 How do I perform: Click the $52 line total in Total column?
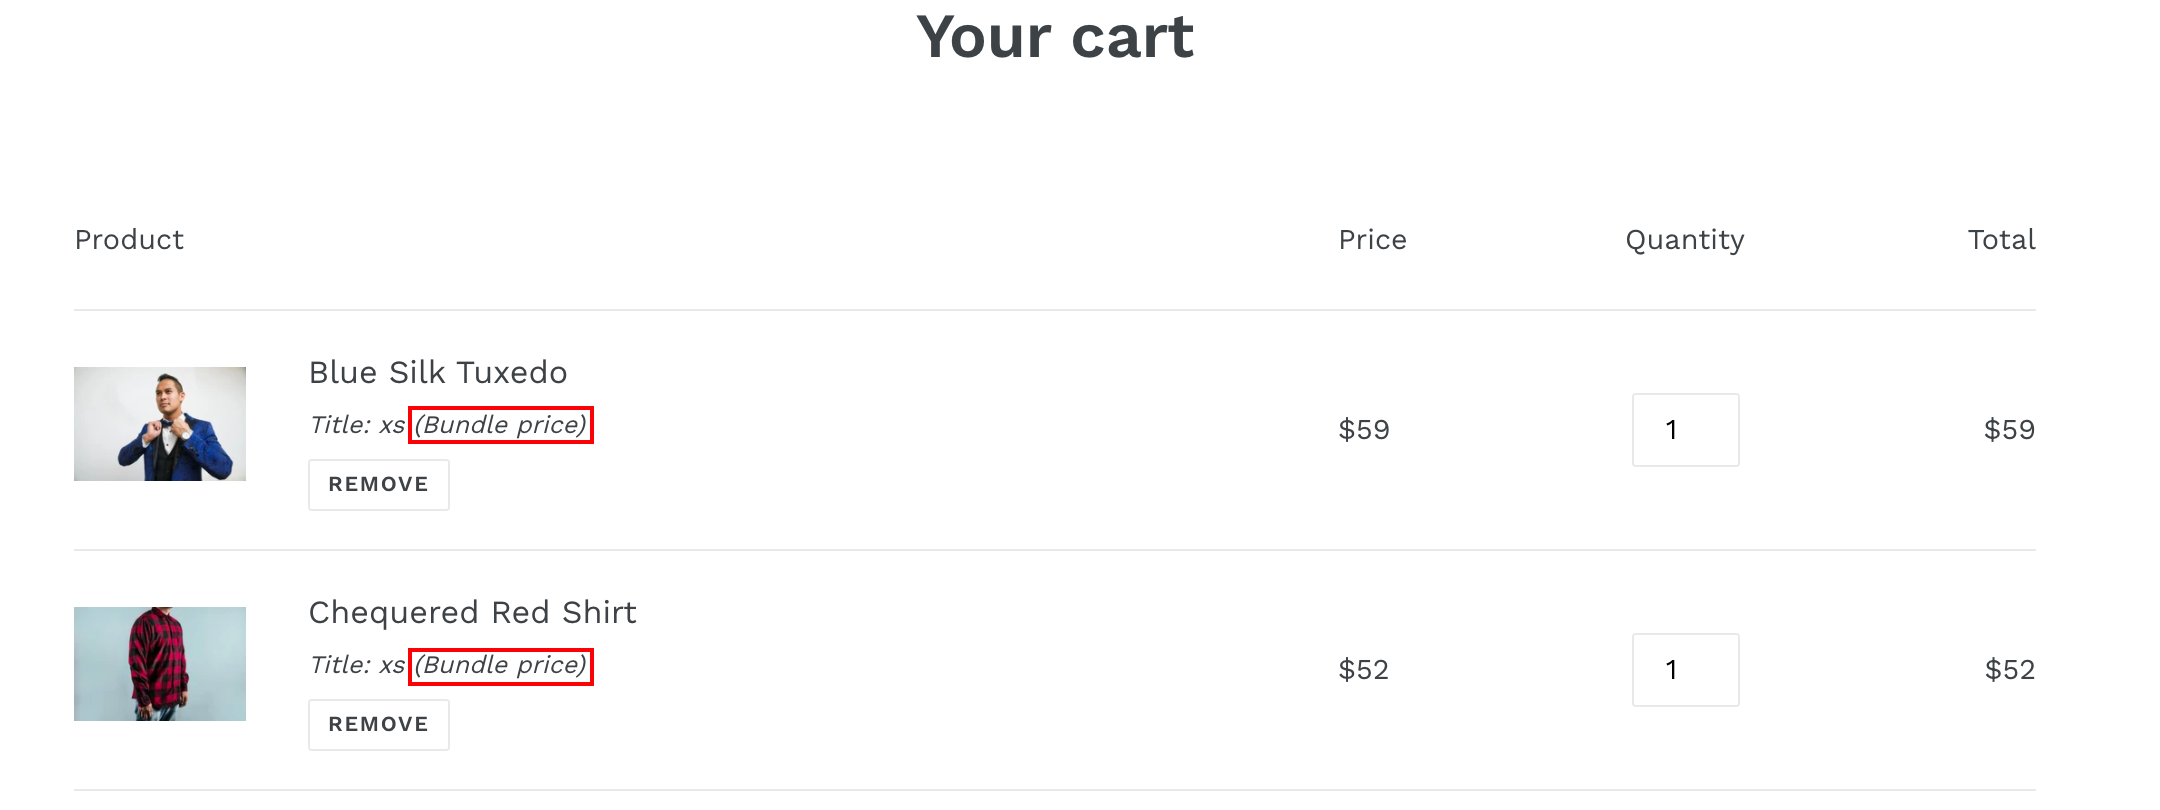click(x=2009, y=670)
